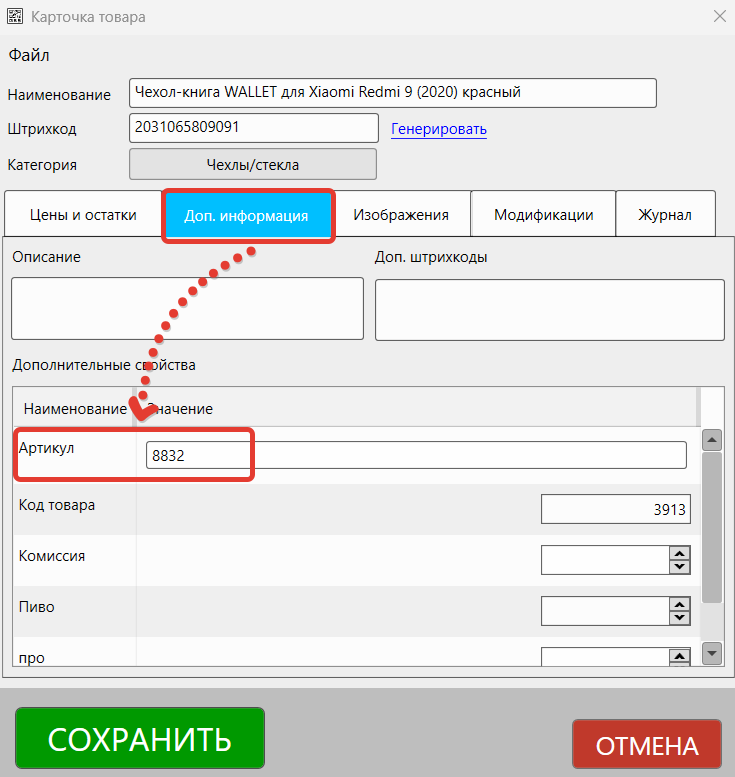
Task: Open the Чехлы/стекла category selector
Action: tap(252, 165)
